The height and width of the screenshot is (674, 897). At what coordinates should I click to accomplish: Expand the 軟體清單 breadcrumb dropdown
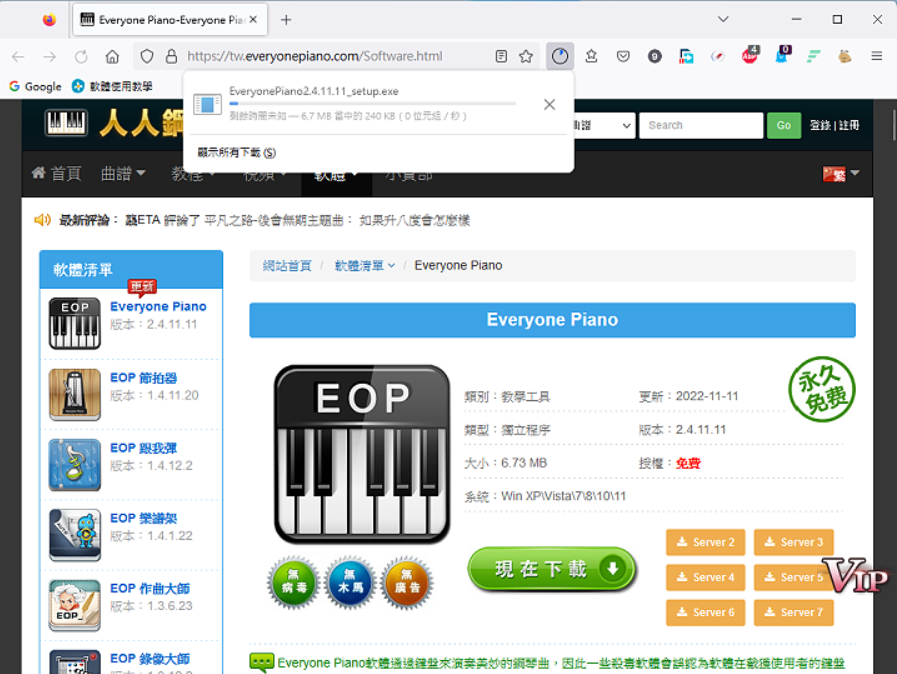pyautogui.click(x=364, y=265)
